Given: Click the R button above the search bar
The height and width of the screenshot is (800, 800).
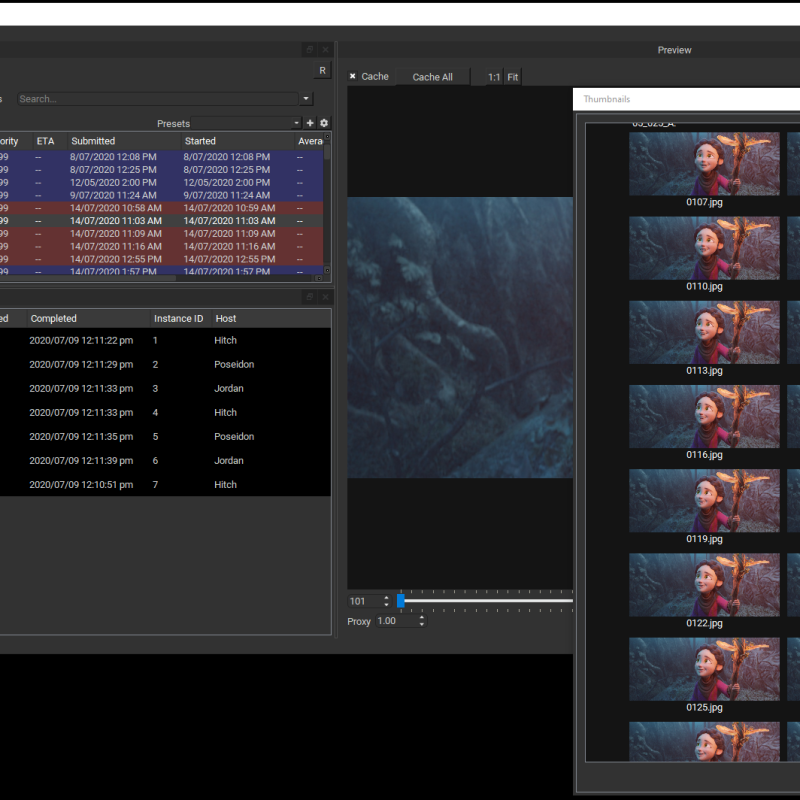Looking at the screenshot, I should pyautogui.click(x=322, y=70).
